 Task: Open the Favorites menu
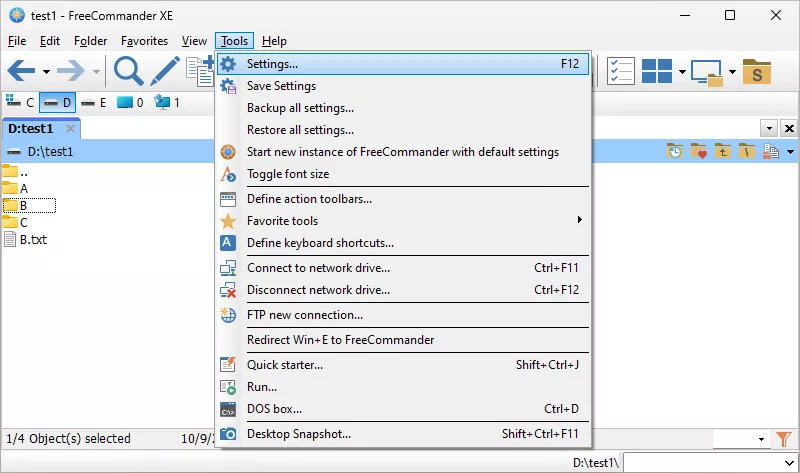[x=144, y=41]
